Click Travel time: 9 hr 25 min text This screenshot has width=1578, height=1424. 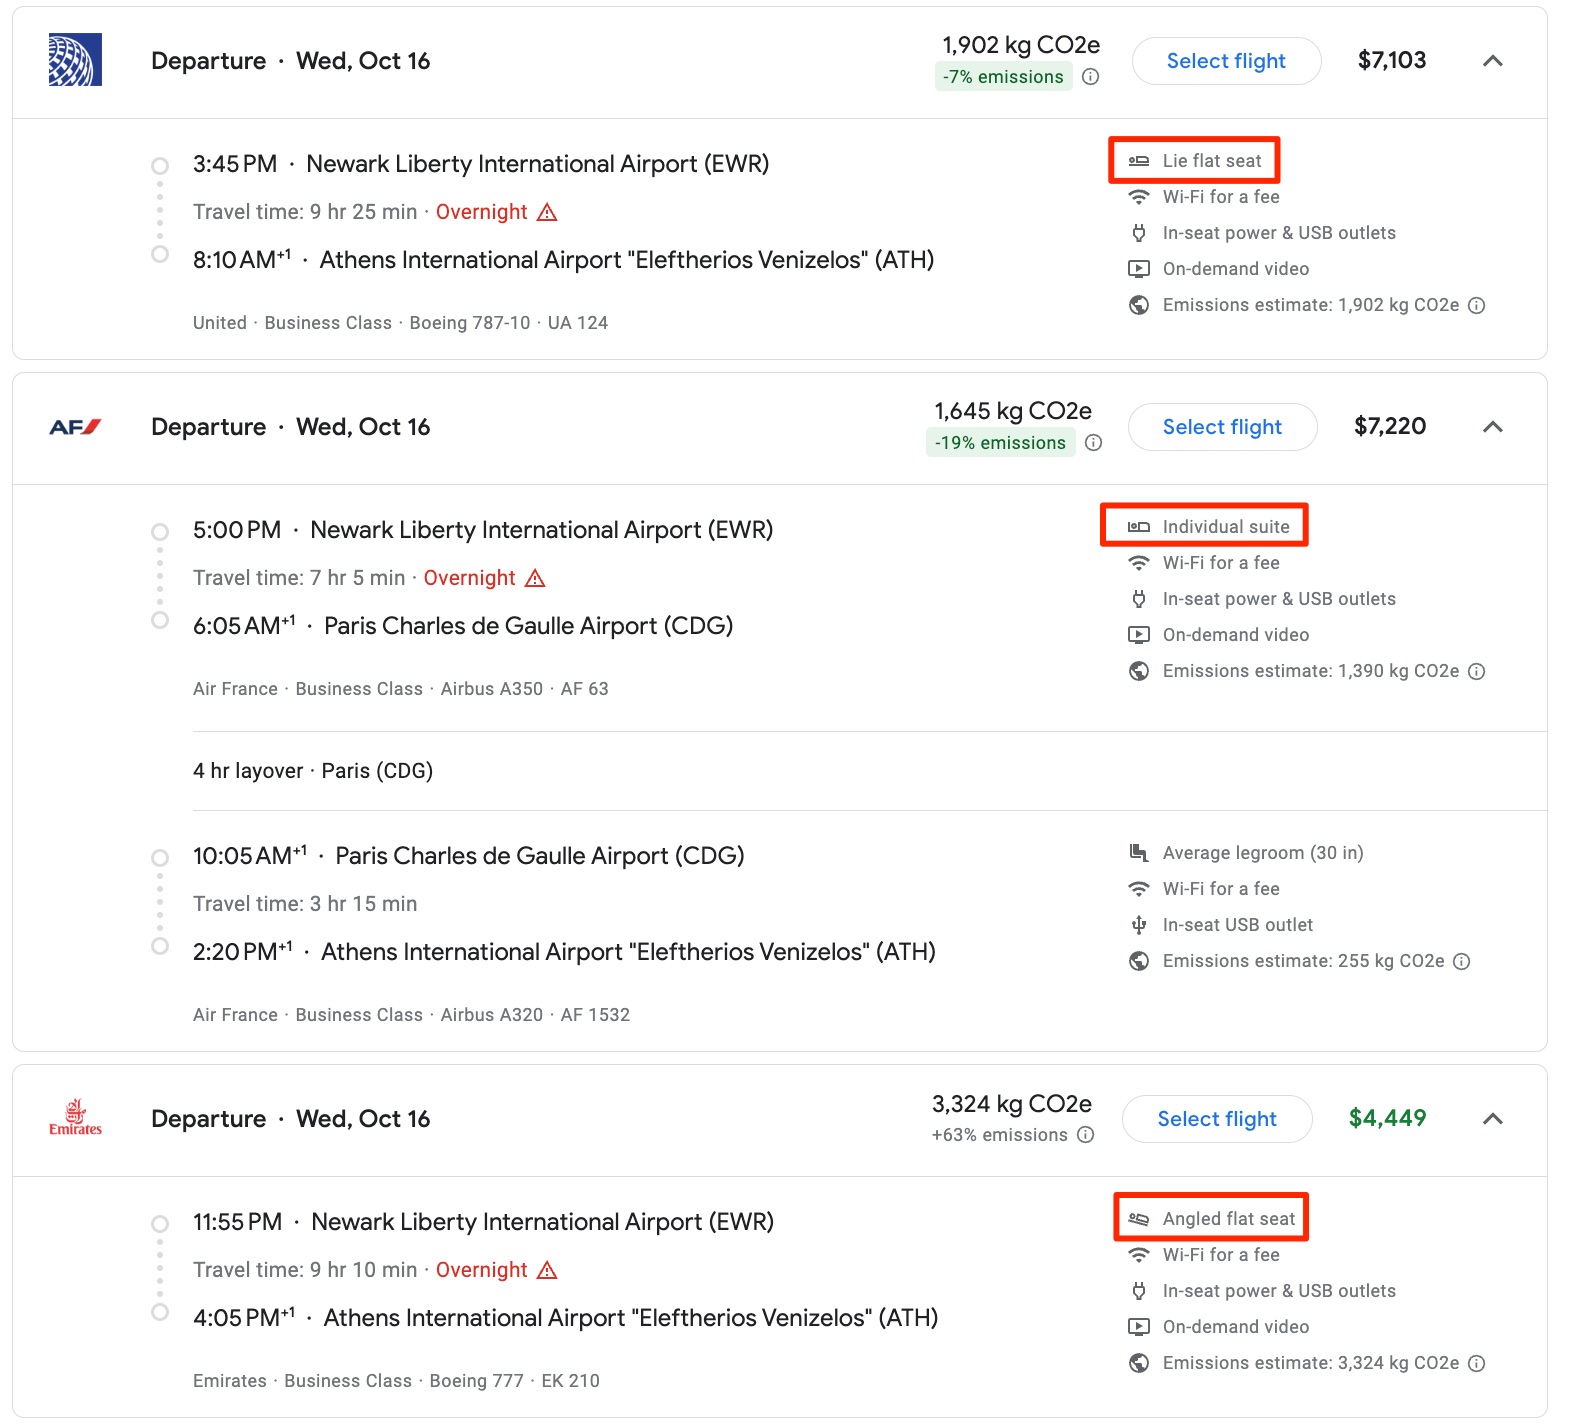(x=305, y=212)
